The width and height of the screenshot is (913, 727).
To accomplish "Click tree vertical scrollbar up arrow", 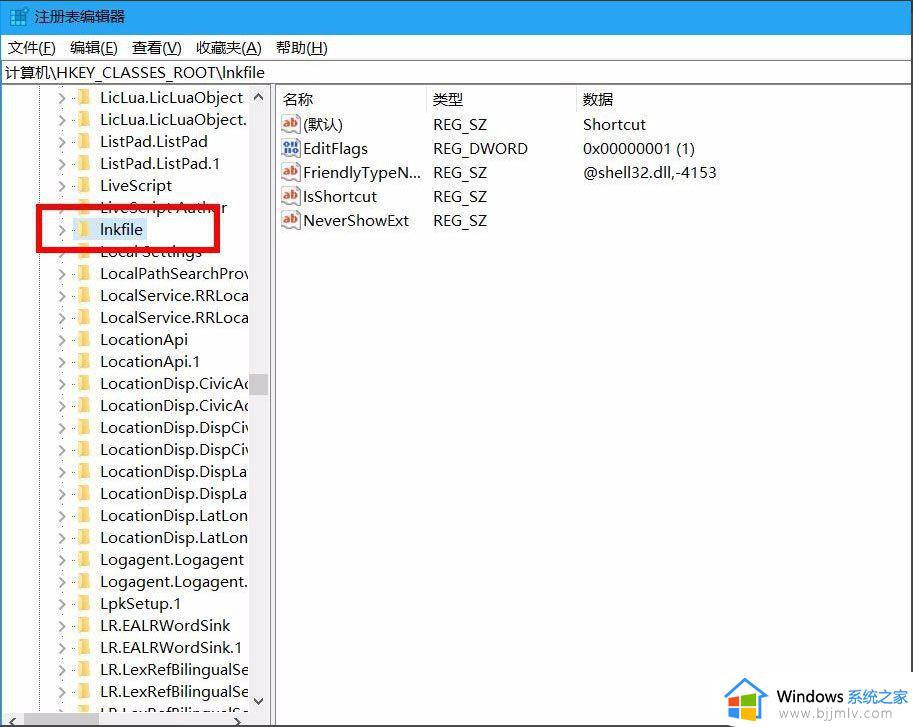I will point(259,97).
